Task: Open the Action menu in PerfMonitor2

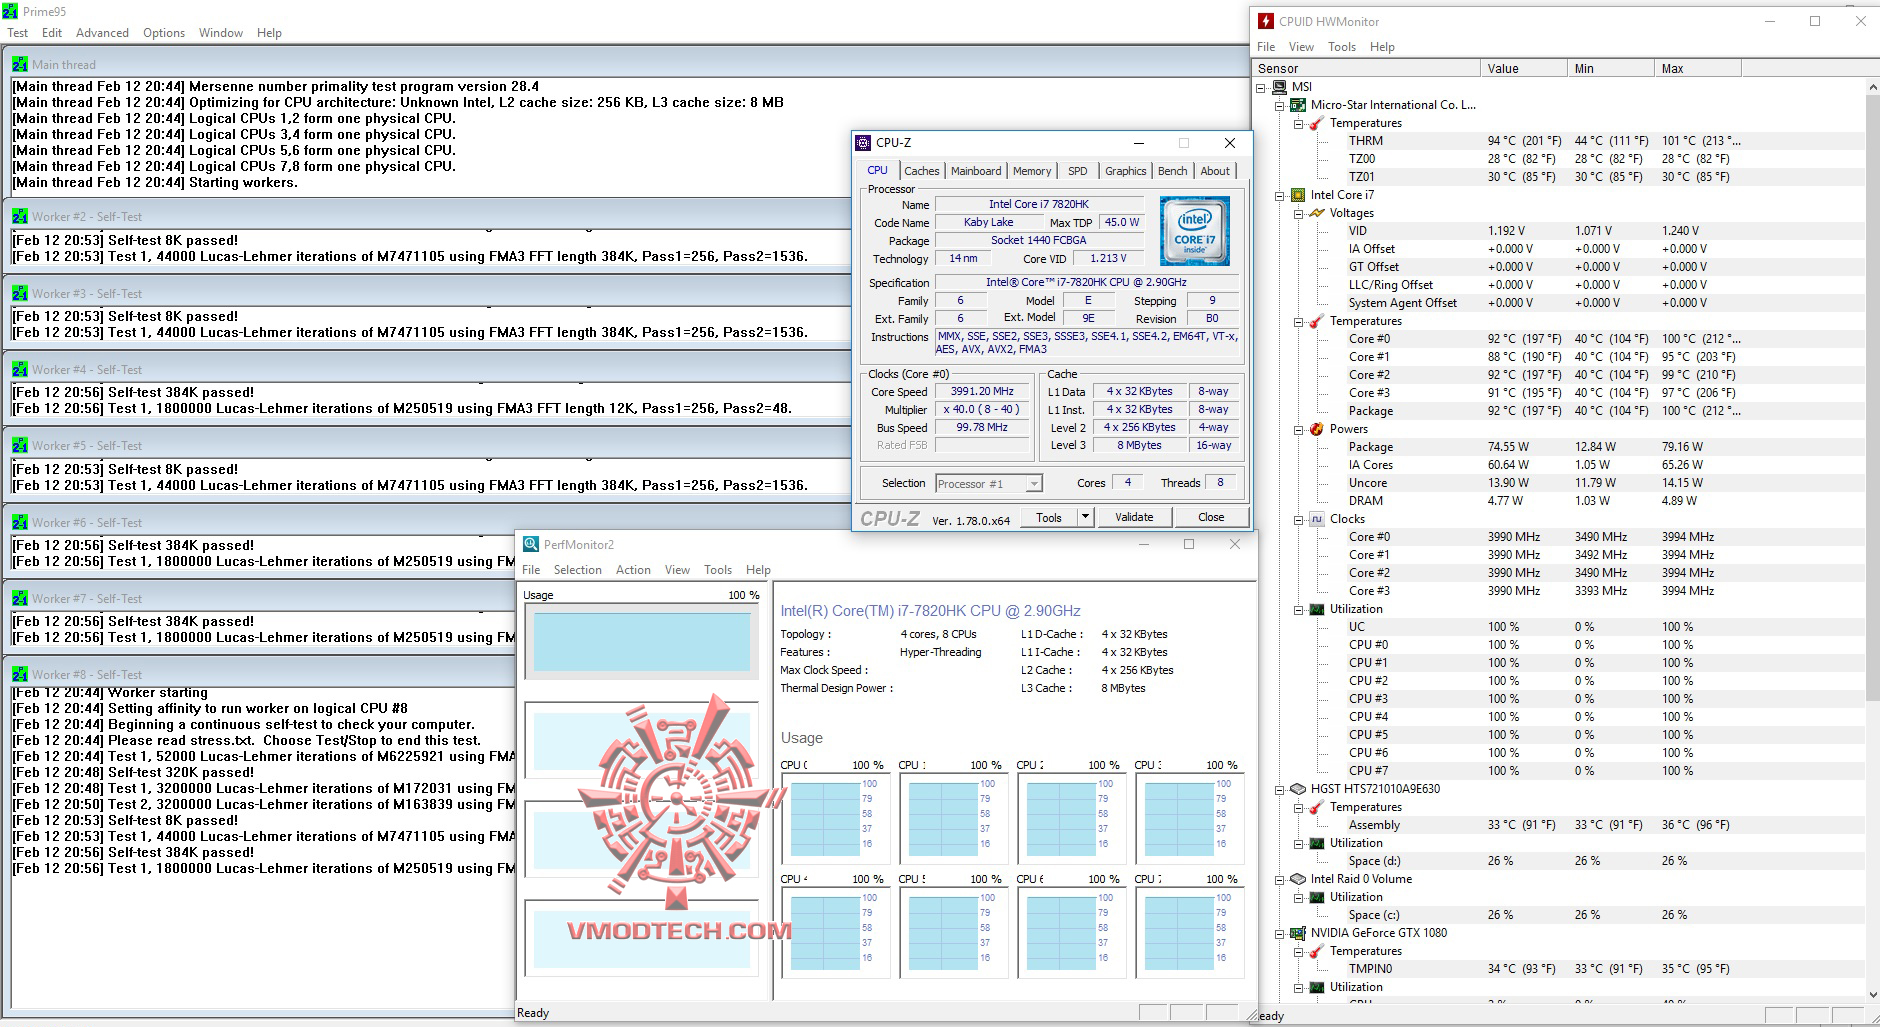Action: [x=633, y=570]
